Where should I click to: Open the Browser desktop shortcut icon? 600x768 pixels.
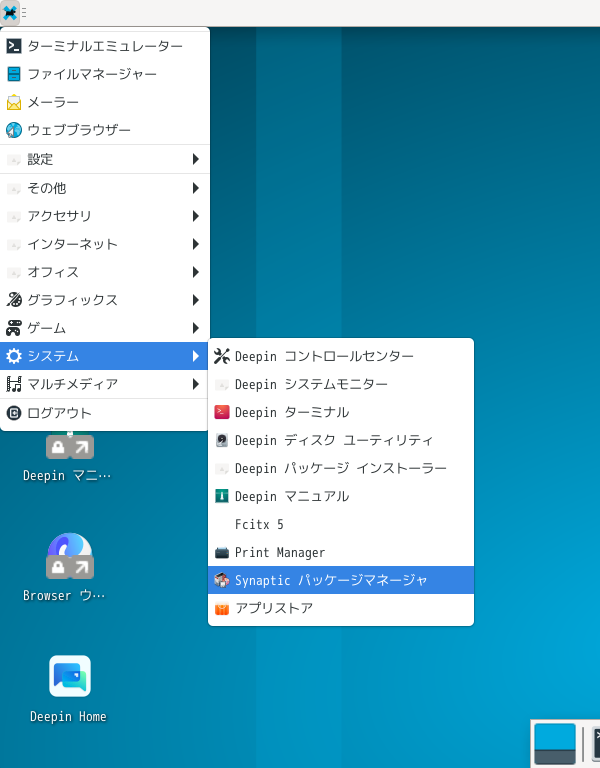pos(70,556)
